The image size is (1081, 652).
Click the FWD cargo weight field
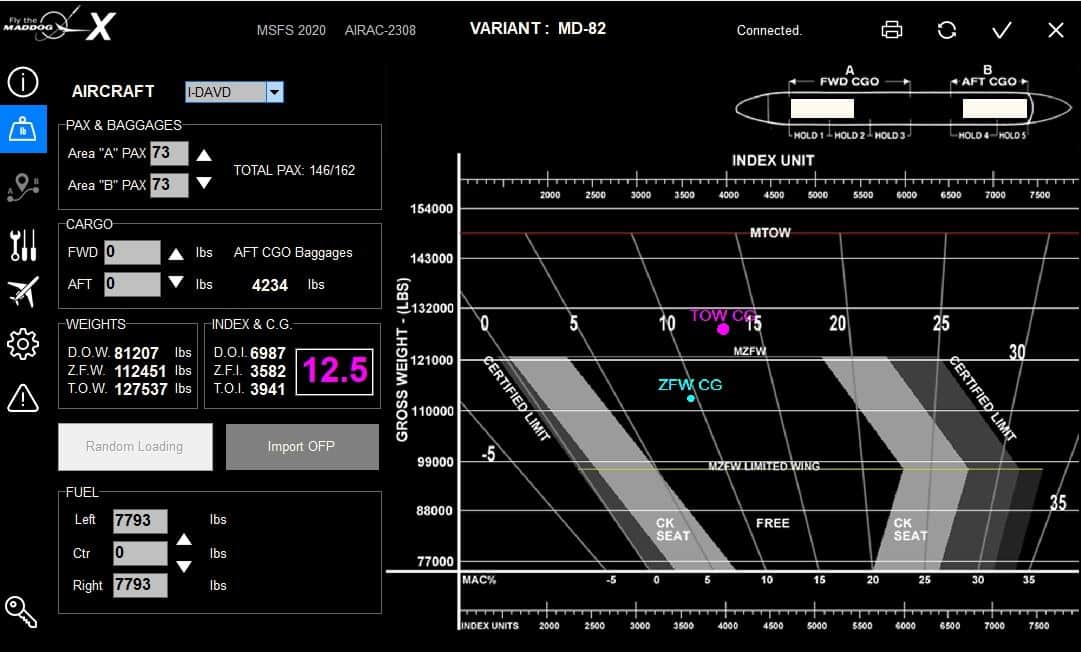[x=132, y=253]
